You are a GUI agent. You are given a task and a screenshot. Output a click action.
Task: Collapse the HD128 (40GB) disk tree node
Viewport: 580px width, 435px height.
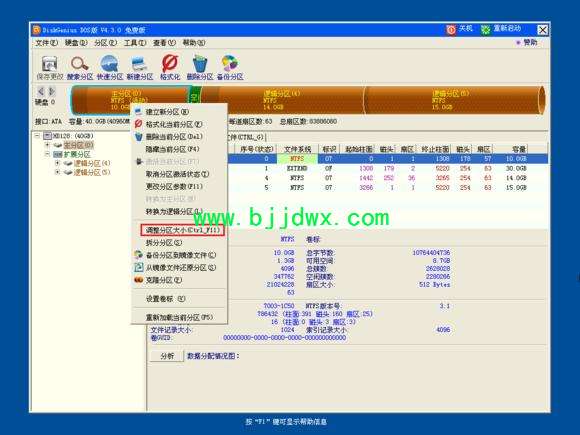click(x=37, y=136)
